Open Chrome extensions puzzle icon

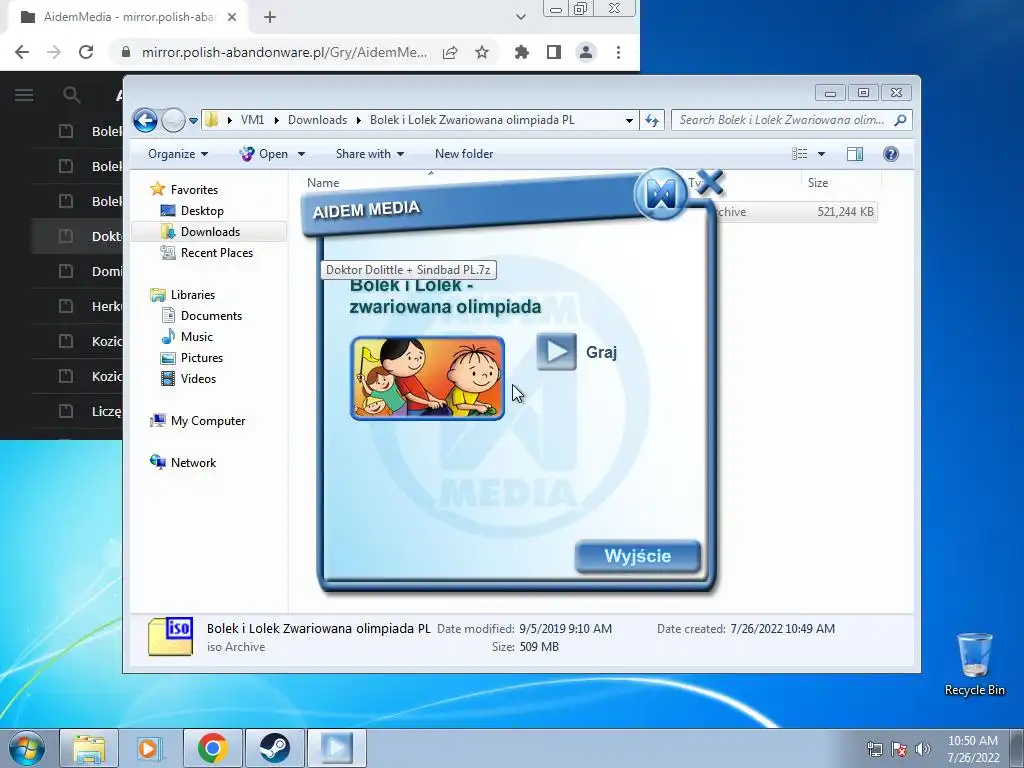(521, 52)
